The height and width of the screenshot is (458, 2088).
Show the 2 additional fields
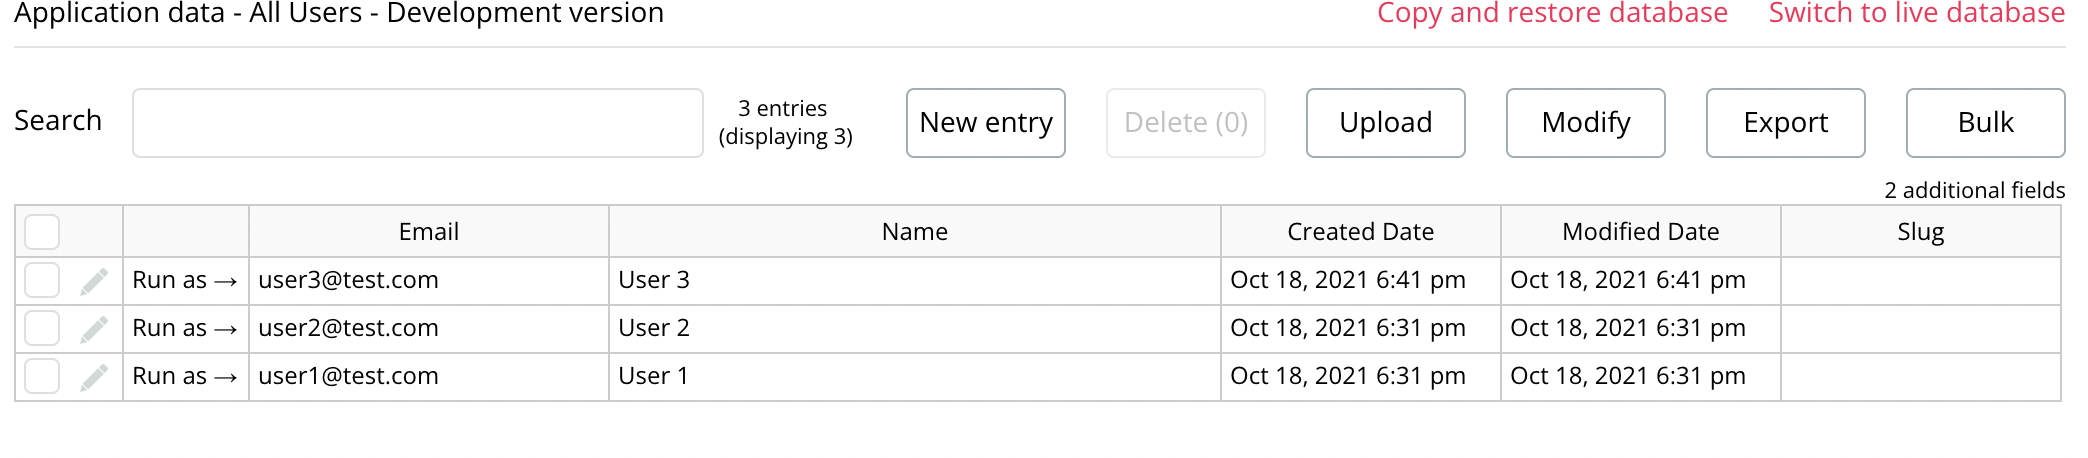(x=1975, y=190)
